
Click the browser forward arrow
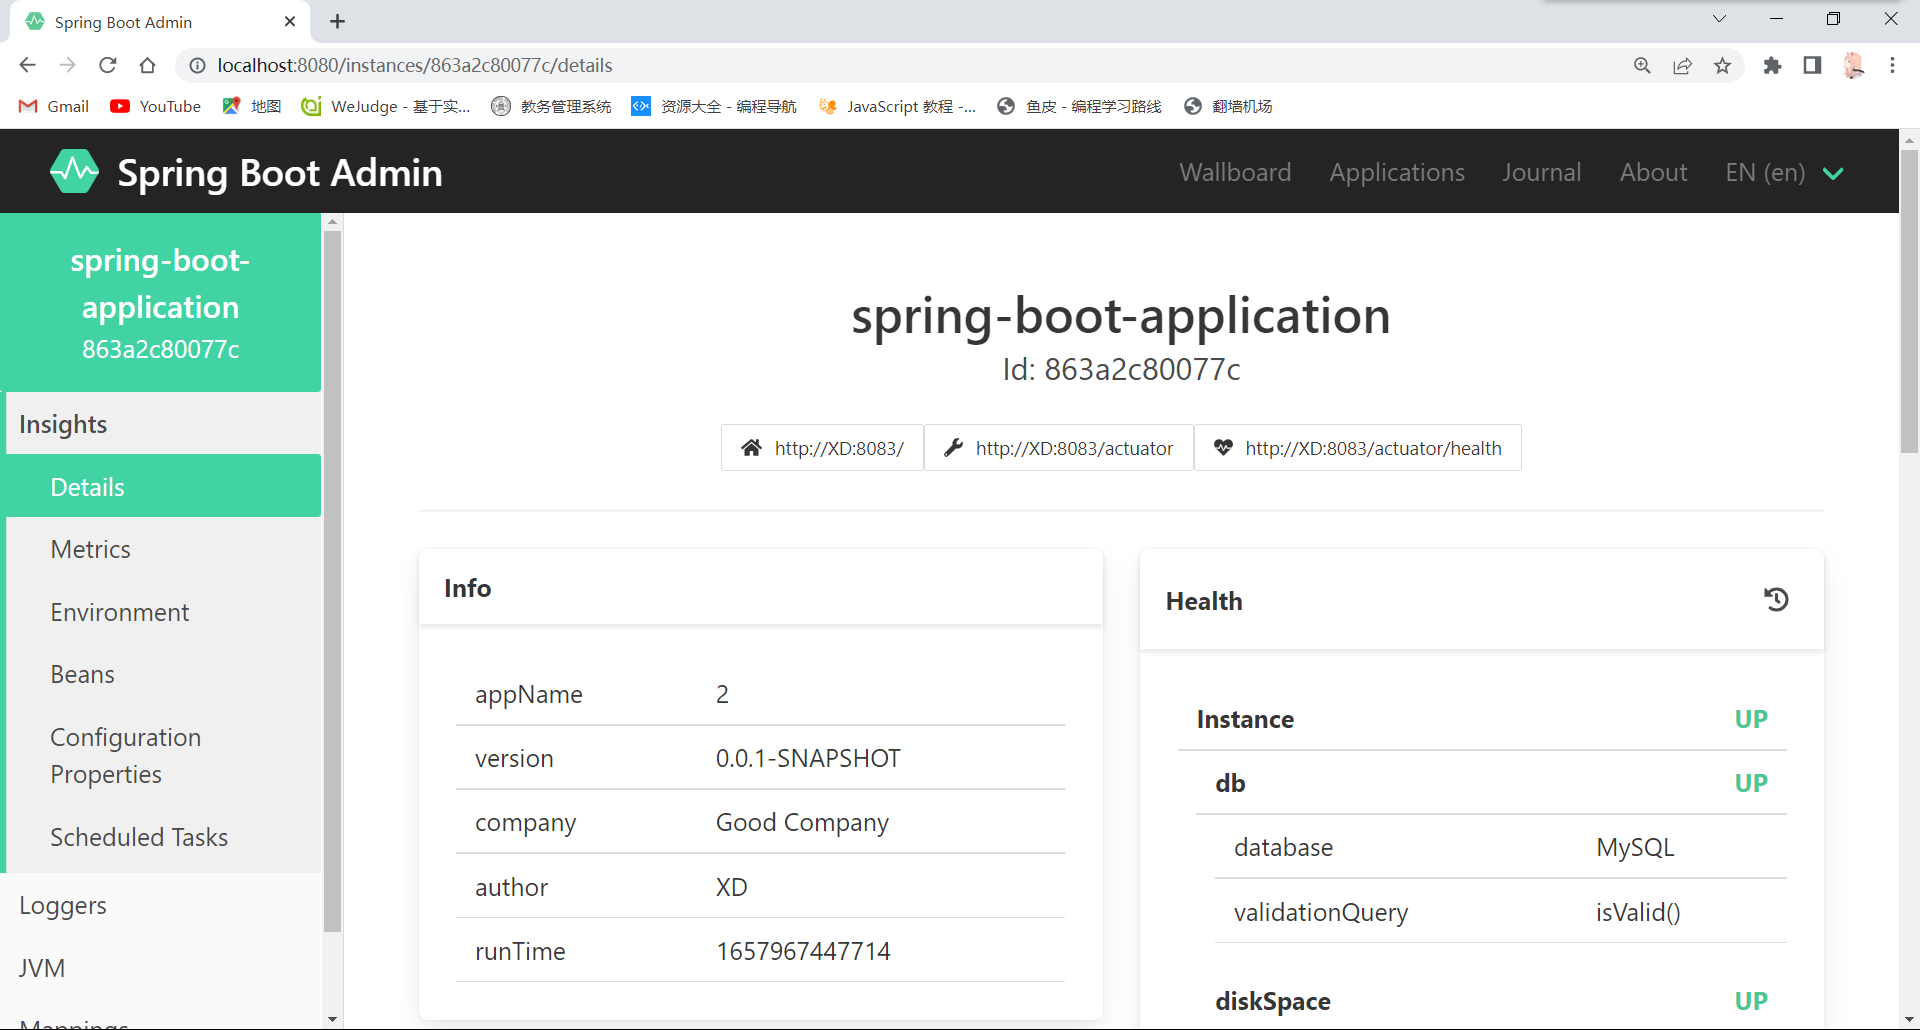coord(67,65)
